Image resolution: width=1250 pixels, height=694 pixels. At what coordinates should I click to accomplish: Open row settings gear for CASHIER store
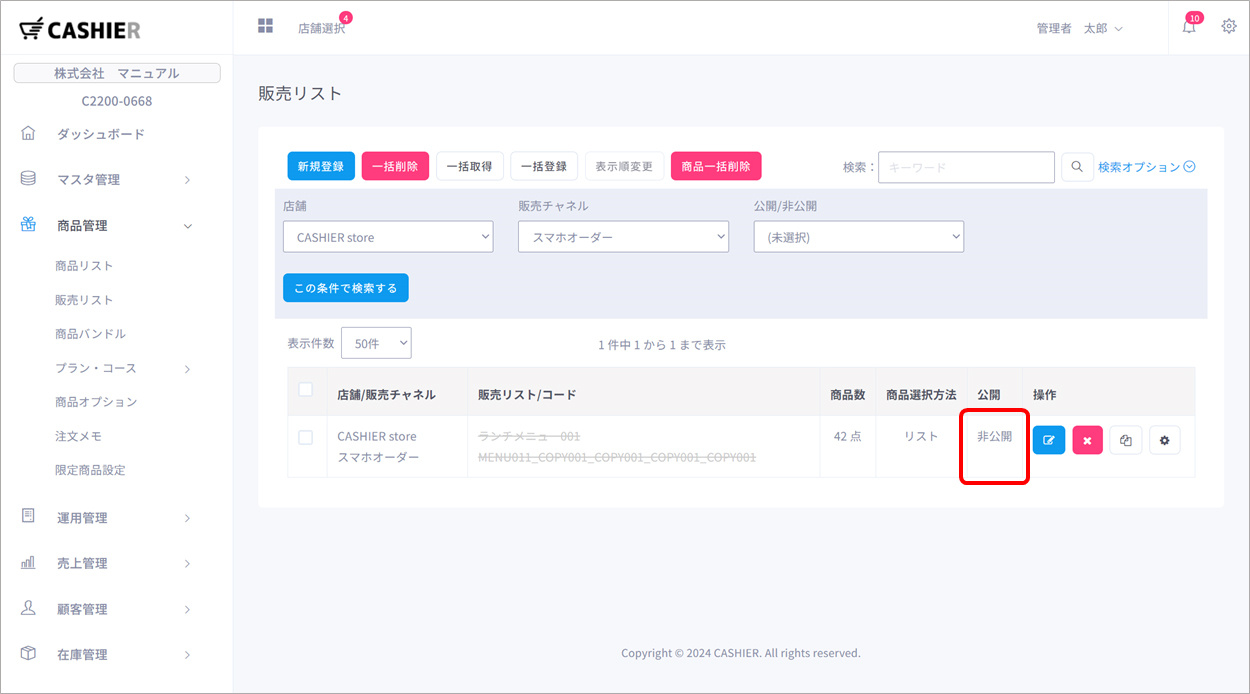(1164, 440)
